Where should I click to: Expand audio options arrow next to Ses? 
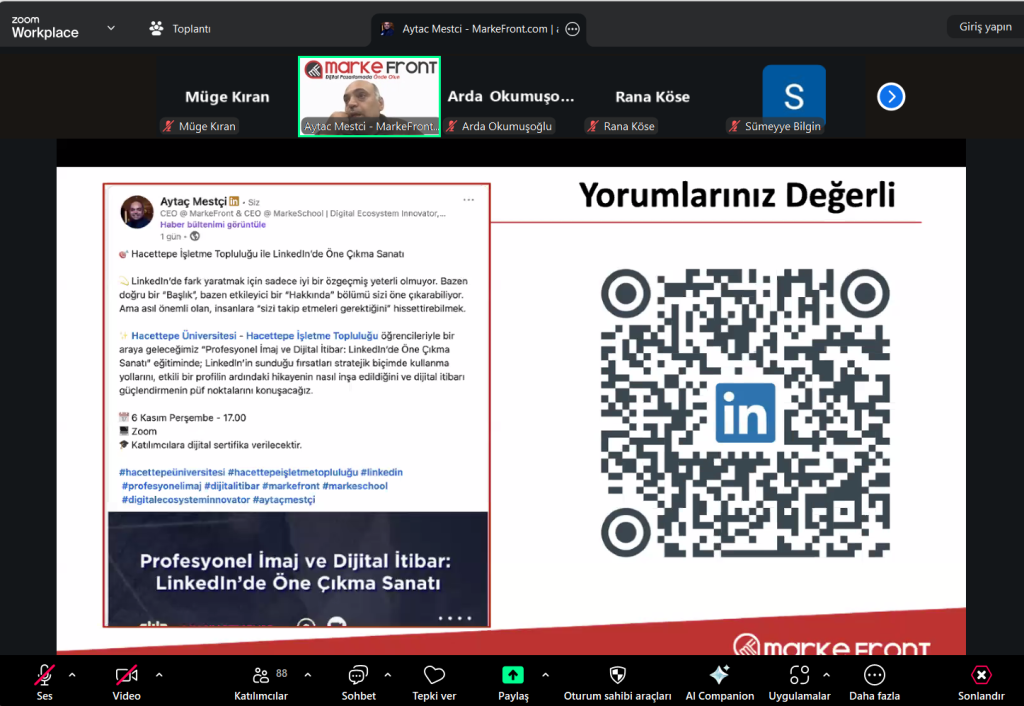(x=72, y=674)
